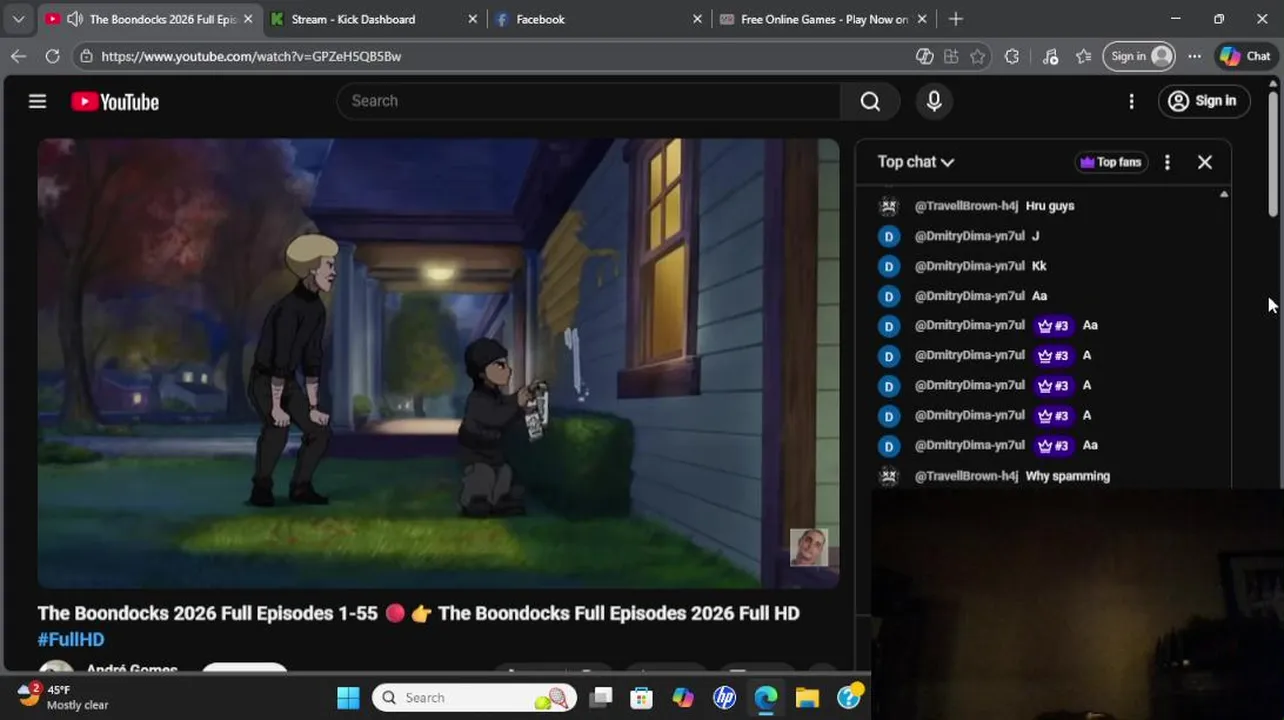
Task: Open the Favorites list icon
Action: pyautogui.click(x=1083, y=56)
